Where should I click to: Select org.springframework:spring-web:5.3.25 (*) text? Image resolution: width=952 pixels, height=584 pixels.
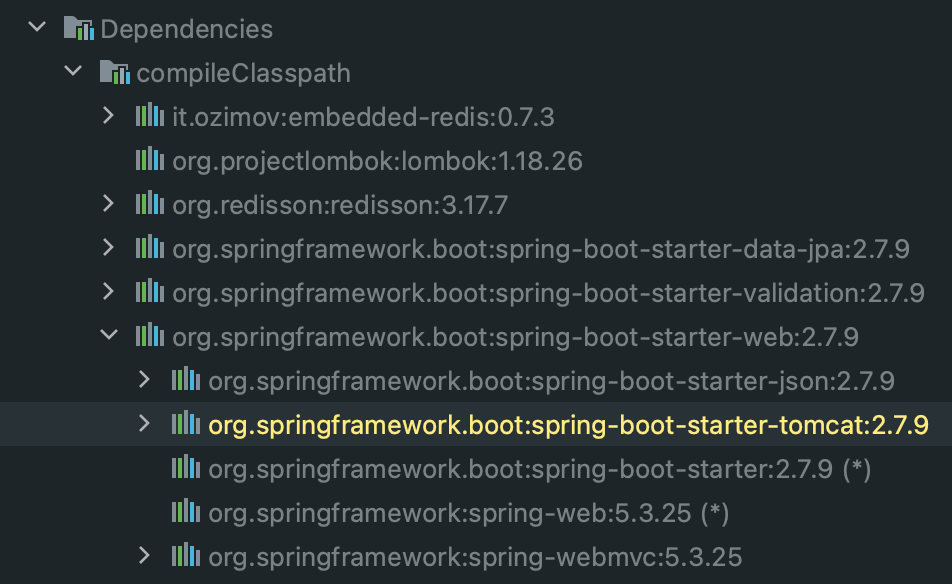coord(469,514)
